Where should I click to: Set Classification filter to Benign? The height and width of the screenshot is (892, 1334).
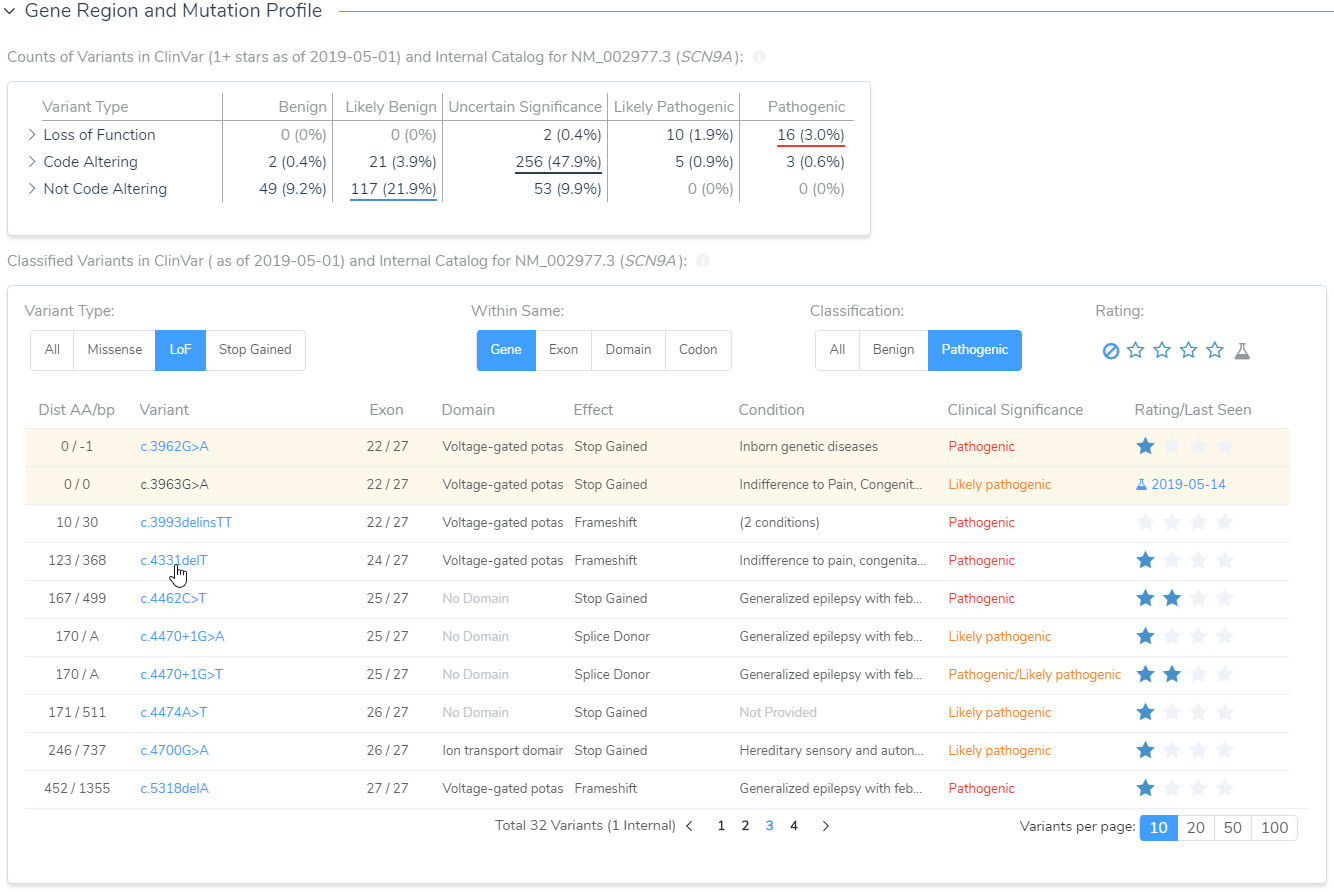tap(893, 350)
